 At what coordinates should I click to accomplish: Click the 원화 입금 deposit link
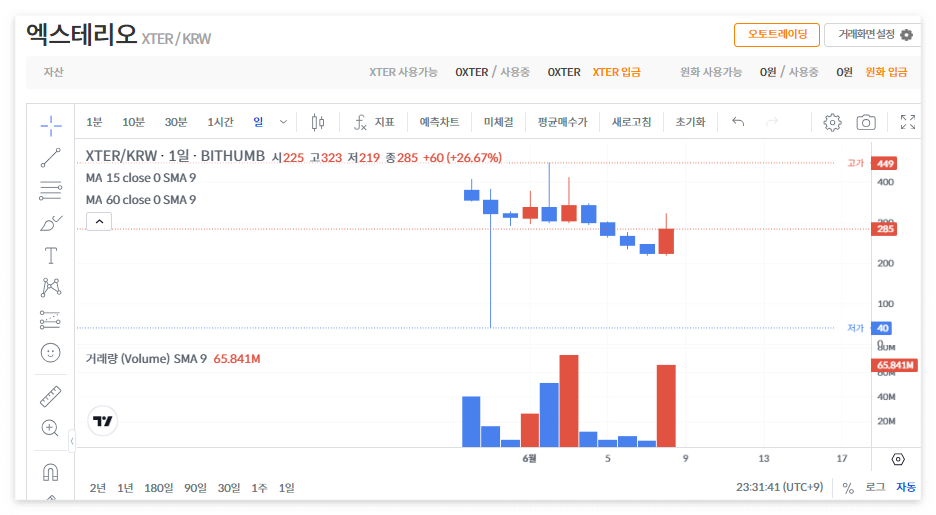(x=886, y=72)
